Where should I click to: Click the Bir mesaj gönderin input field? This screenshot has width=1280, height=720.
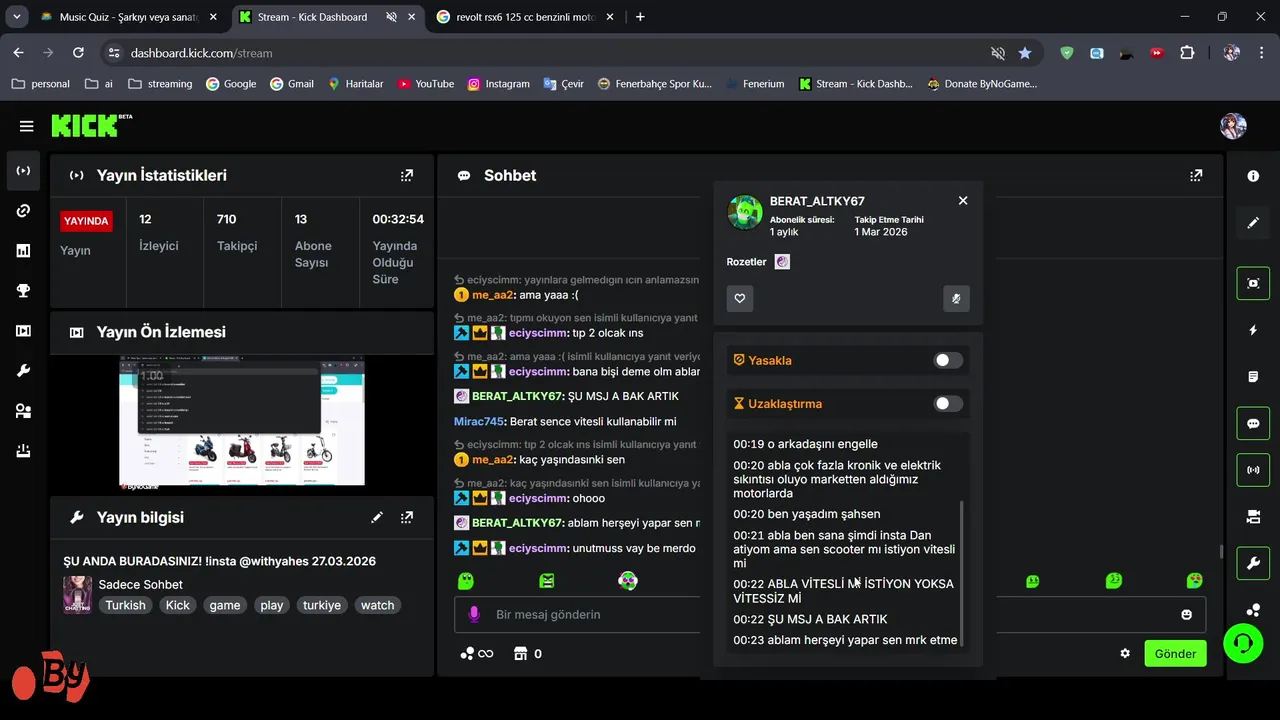[830, 614]
